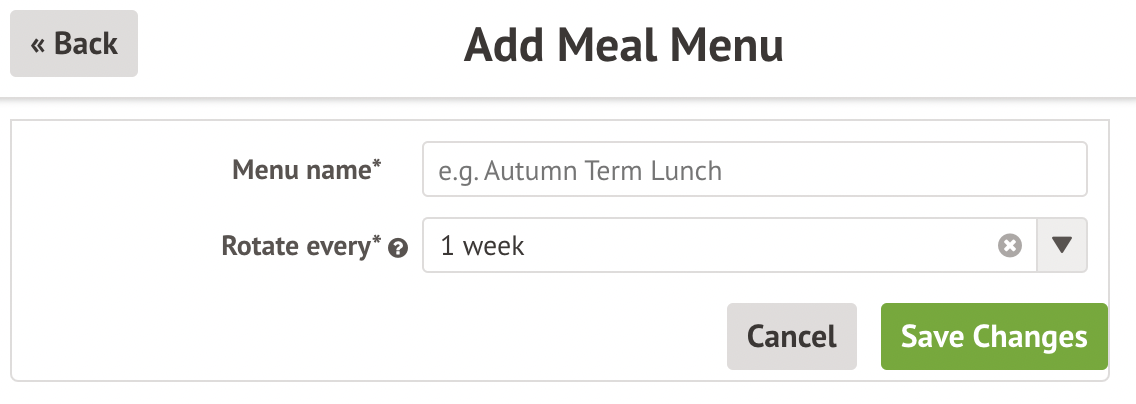Expand rotation options via the down triangle
Image resolution: width=1136 pixels, height=404 pixels.
[x=1061, y=246]
